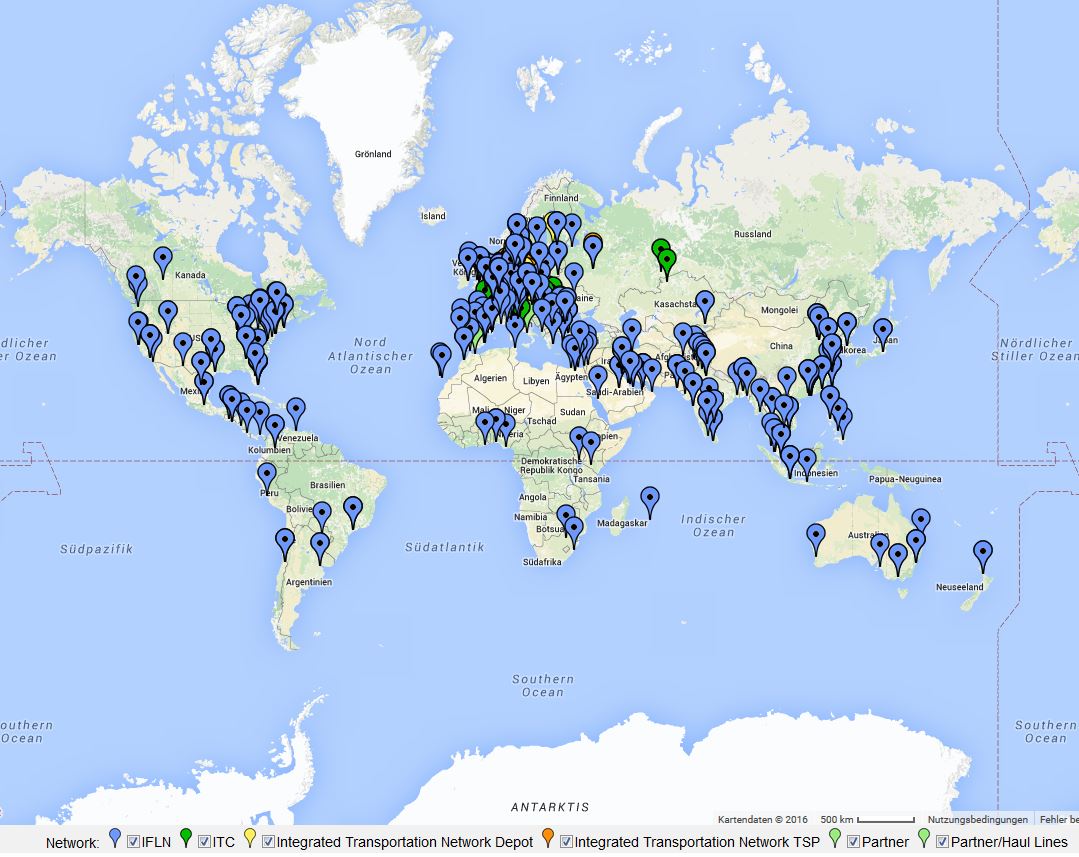The image size is (1079, 857).
Task: Click the lower green ITC marker in Russia
Action: coord(667,261)
